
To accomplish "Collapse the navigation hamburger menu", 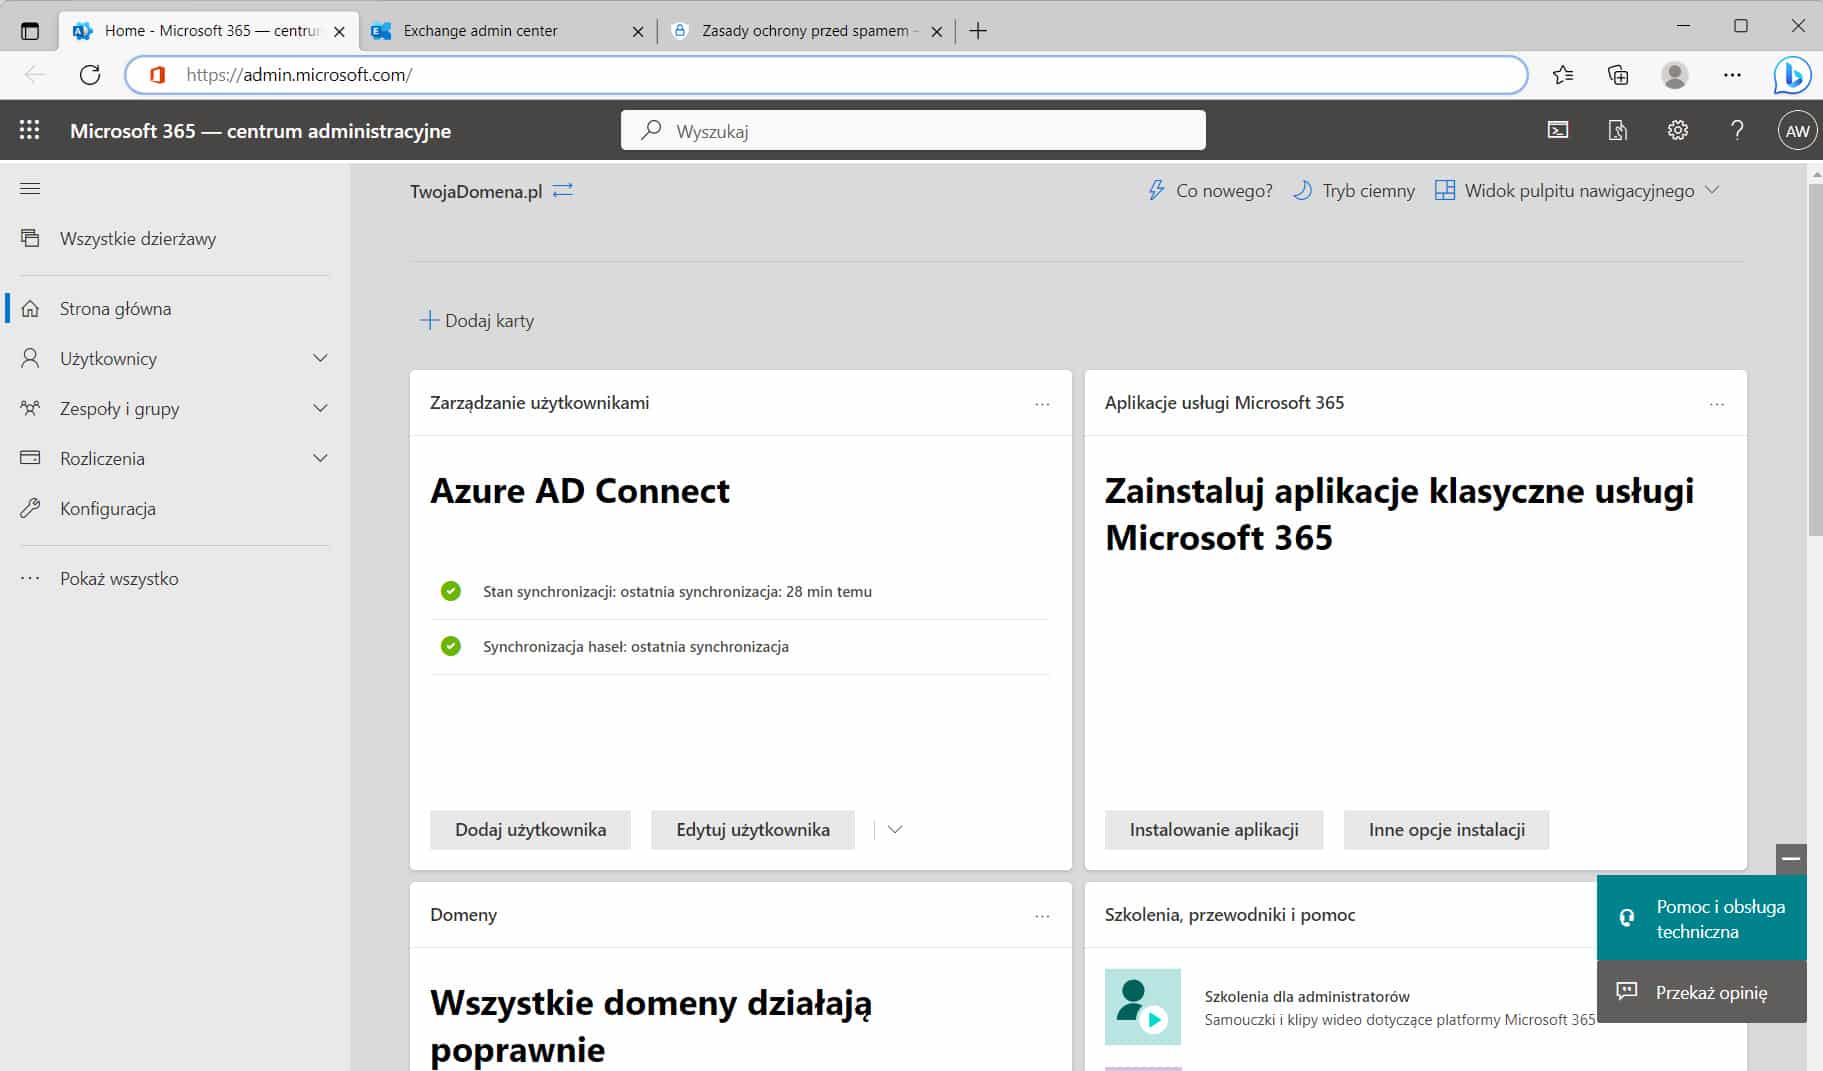I will click(30, 188).
